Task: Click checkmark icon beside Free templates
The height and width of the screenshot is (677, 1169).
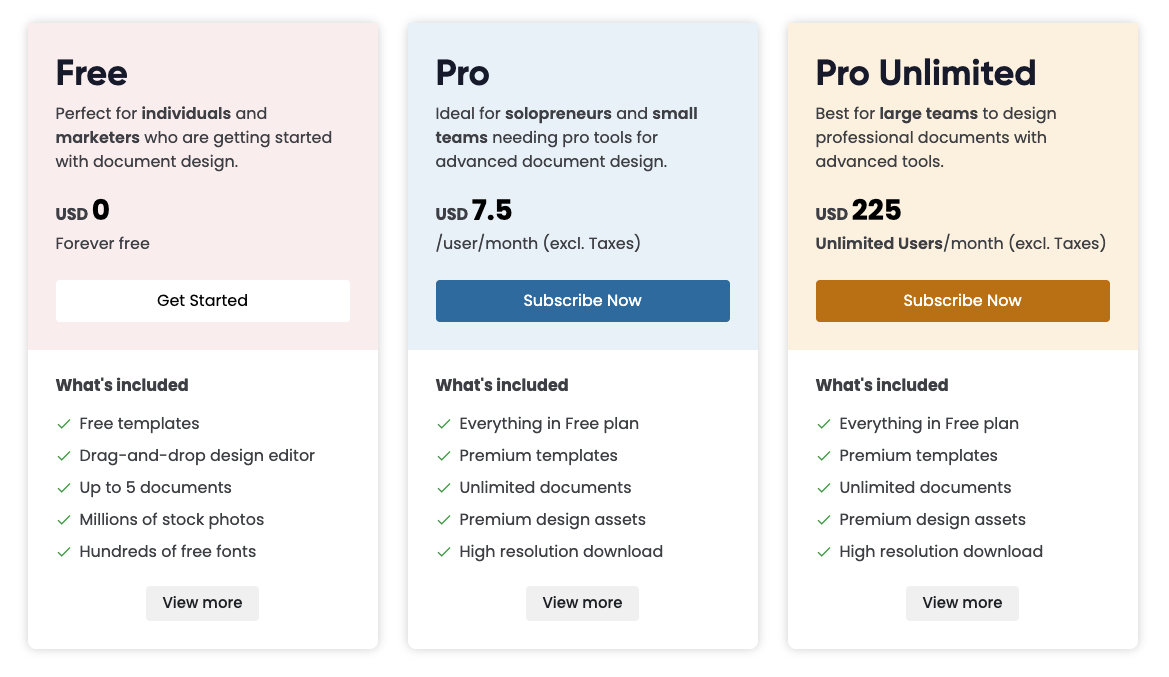Action: tap(64, 424)
